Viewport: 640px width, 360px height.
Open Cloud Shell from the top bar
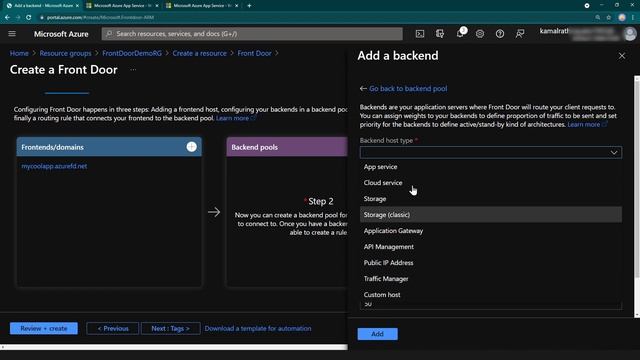pyautogui.click(x=420, y=34)
